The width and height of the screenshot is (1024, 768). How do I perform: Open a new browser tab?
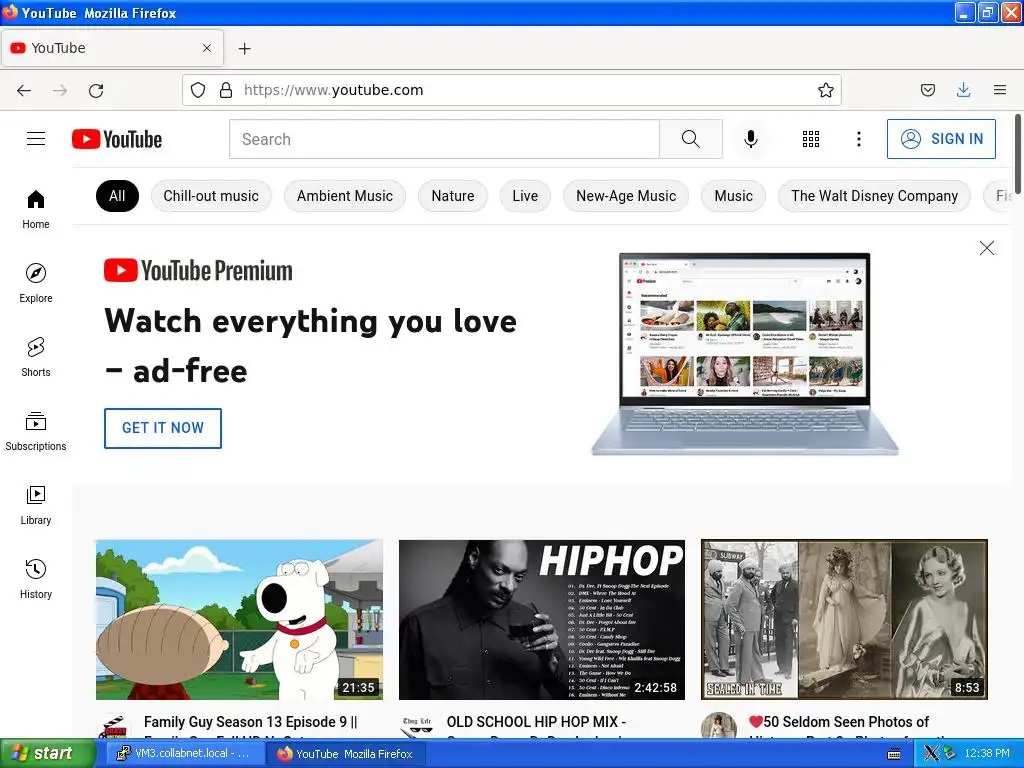tap(244, 48)
